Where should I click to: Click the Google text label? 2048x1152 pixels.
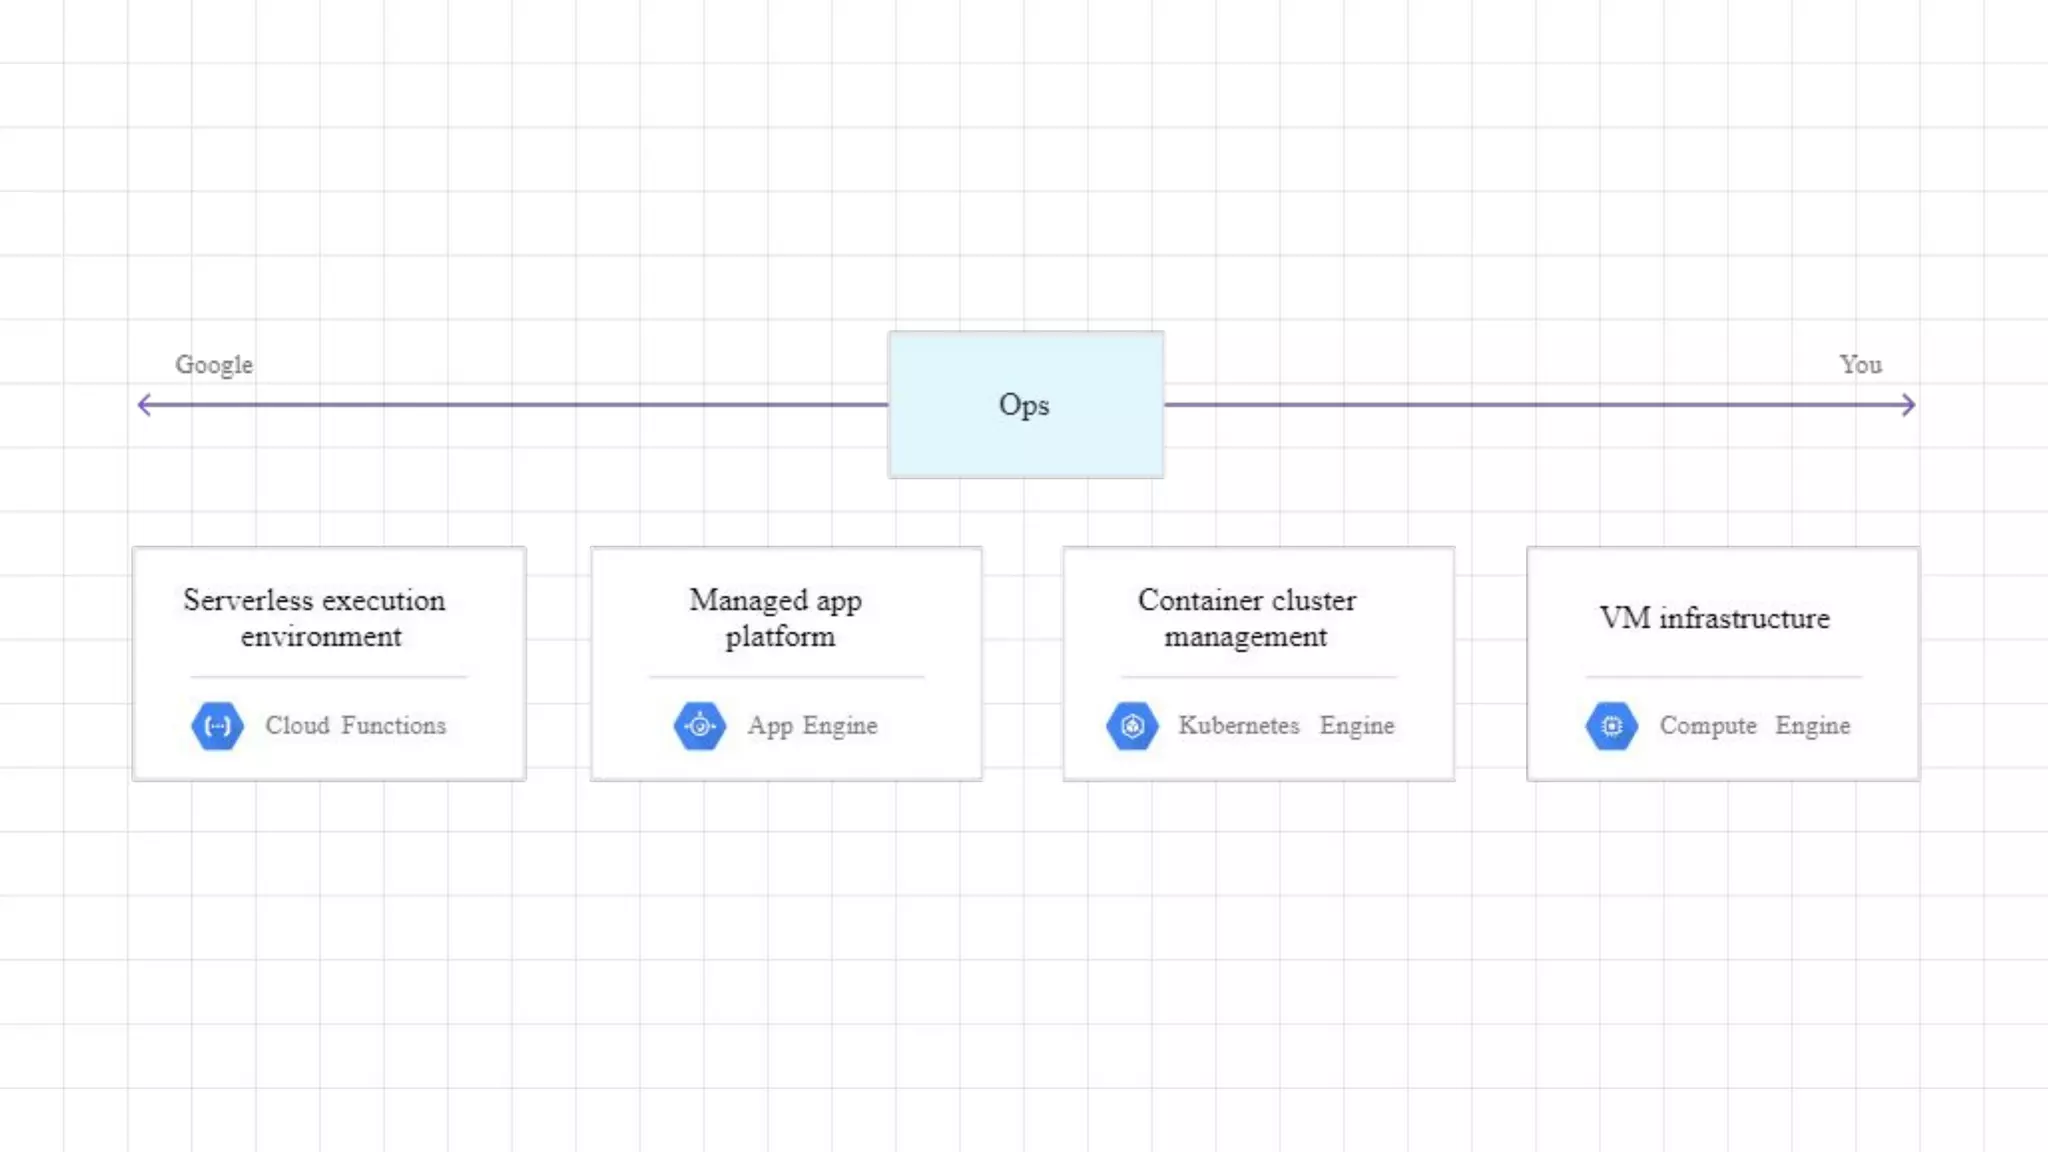click(214, 365)
